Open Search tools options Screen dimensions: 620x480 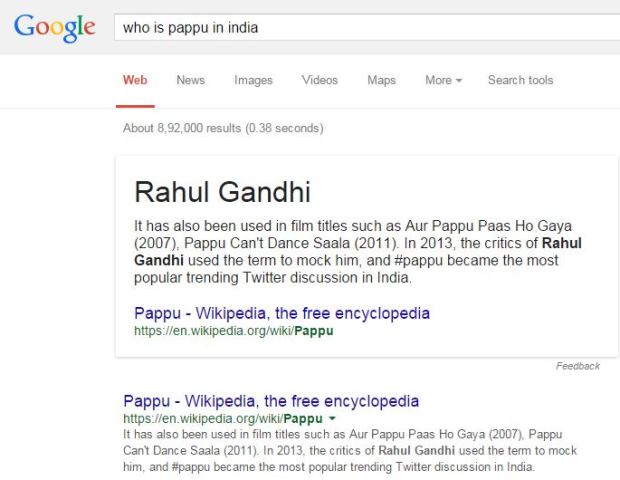click(520, 80)
